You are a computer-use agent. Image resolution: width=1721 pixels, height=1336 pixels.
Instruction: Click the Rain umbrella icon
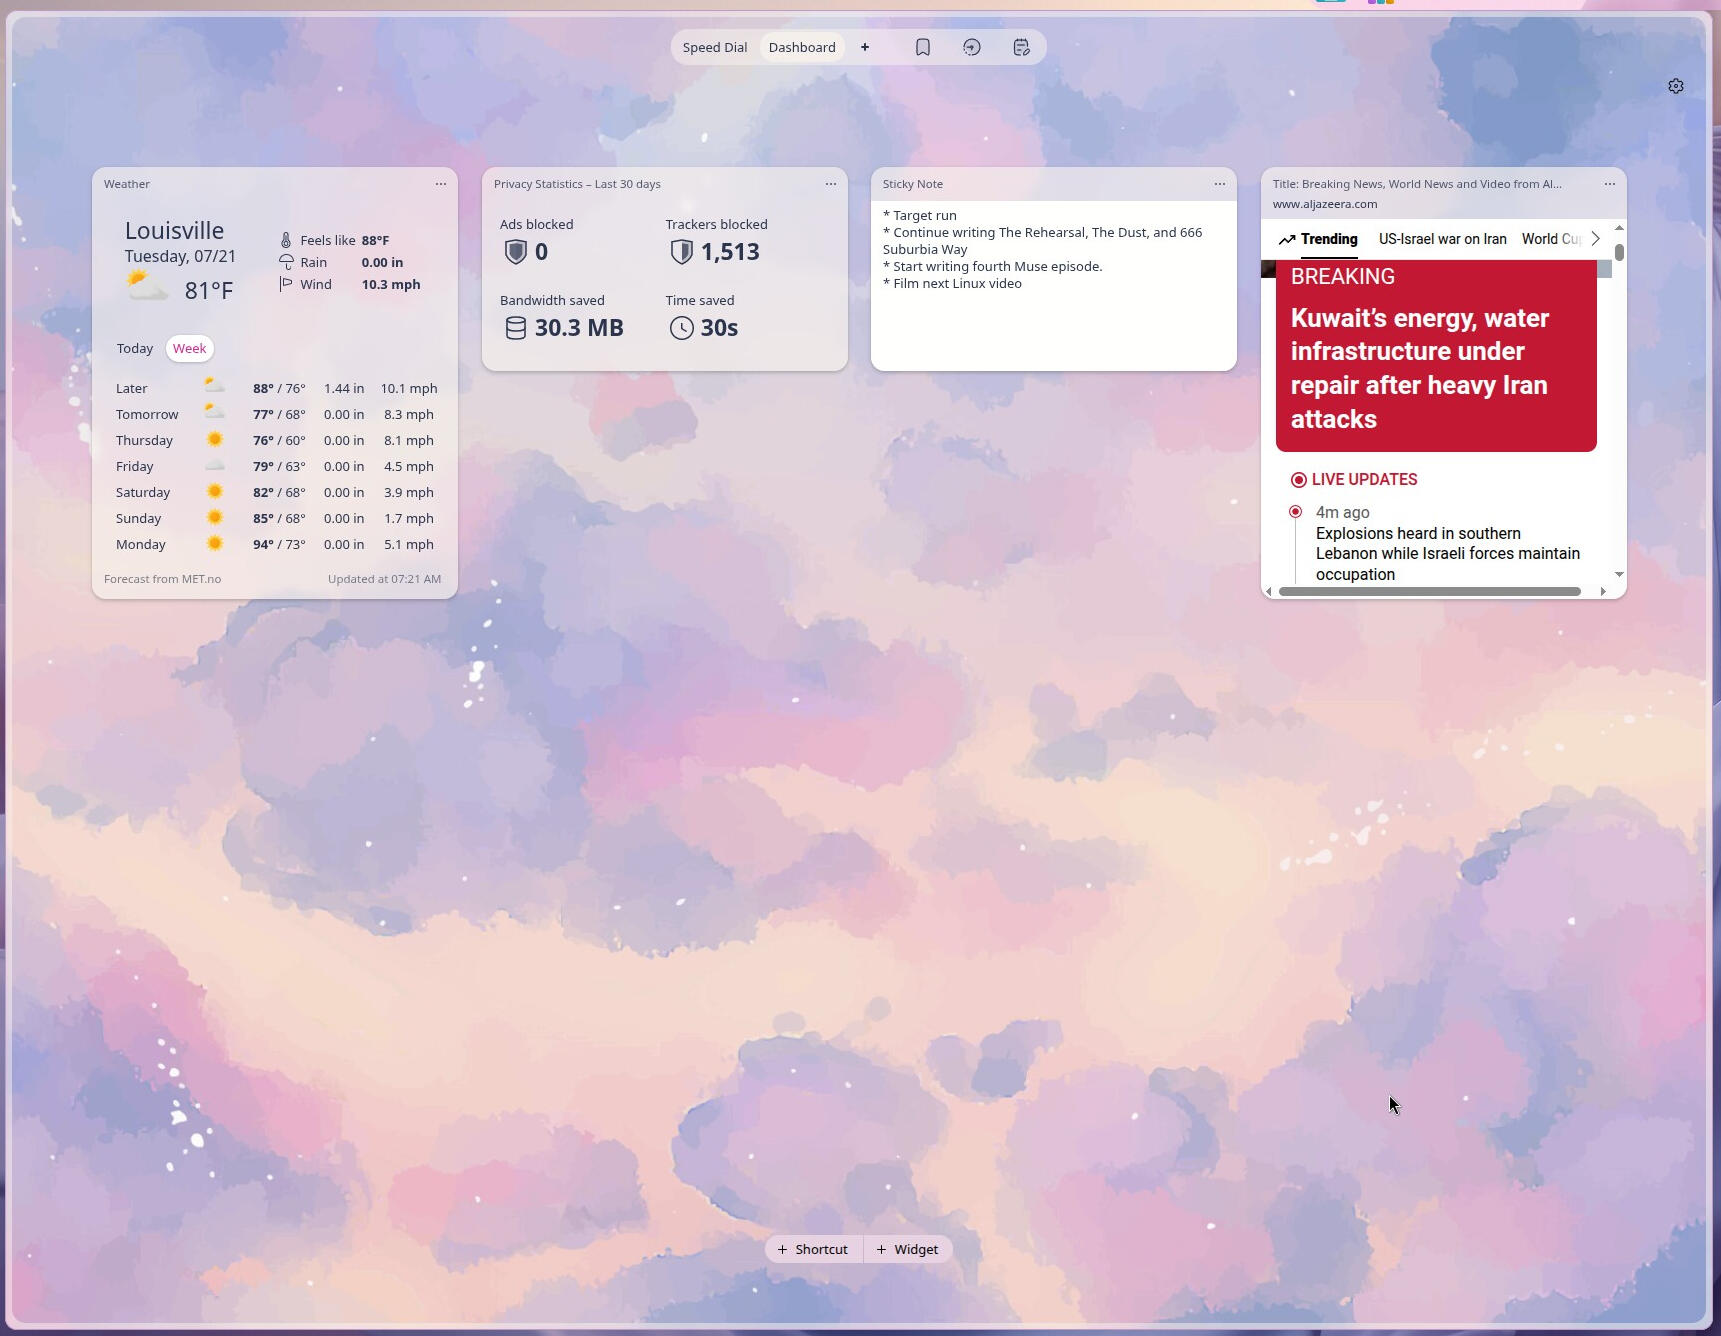pyautogui.click(x=286, y=262)
